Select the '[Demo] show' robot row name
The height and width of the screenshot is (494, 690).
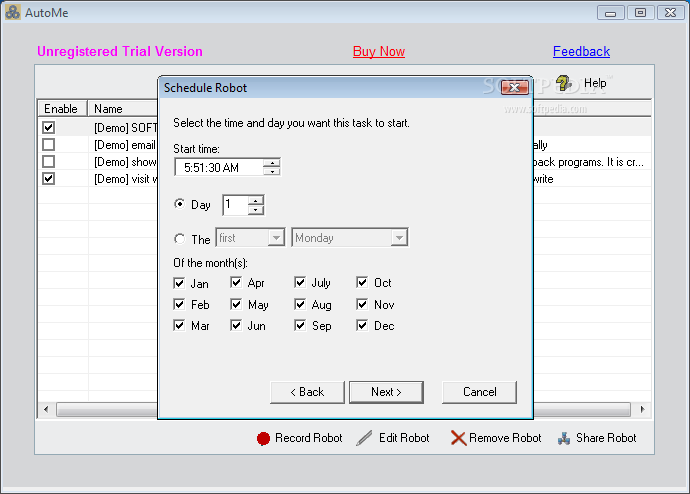(x=125, y=162)
